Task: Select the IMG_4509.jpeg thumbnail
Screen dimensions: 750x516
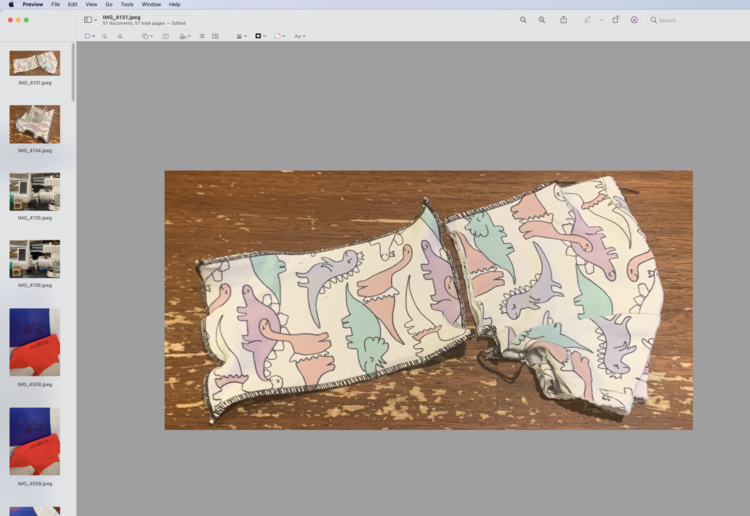Action: pyautogui.click(x=35, y=441)
